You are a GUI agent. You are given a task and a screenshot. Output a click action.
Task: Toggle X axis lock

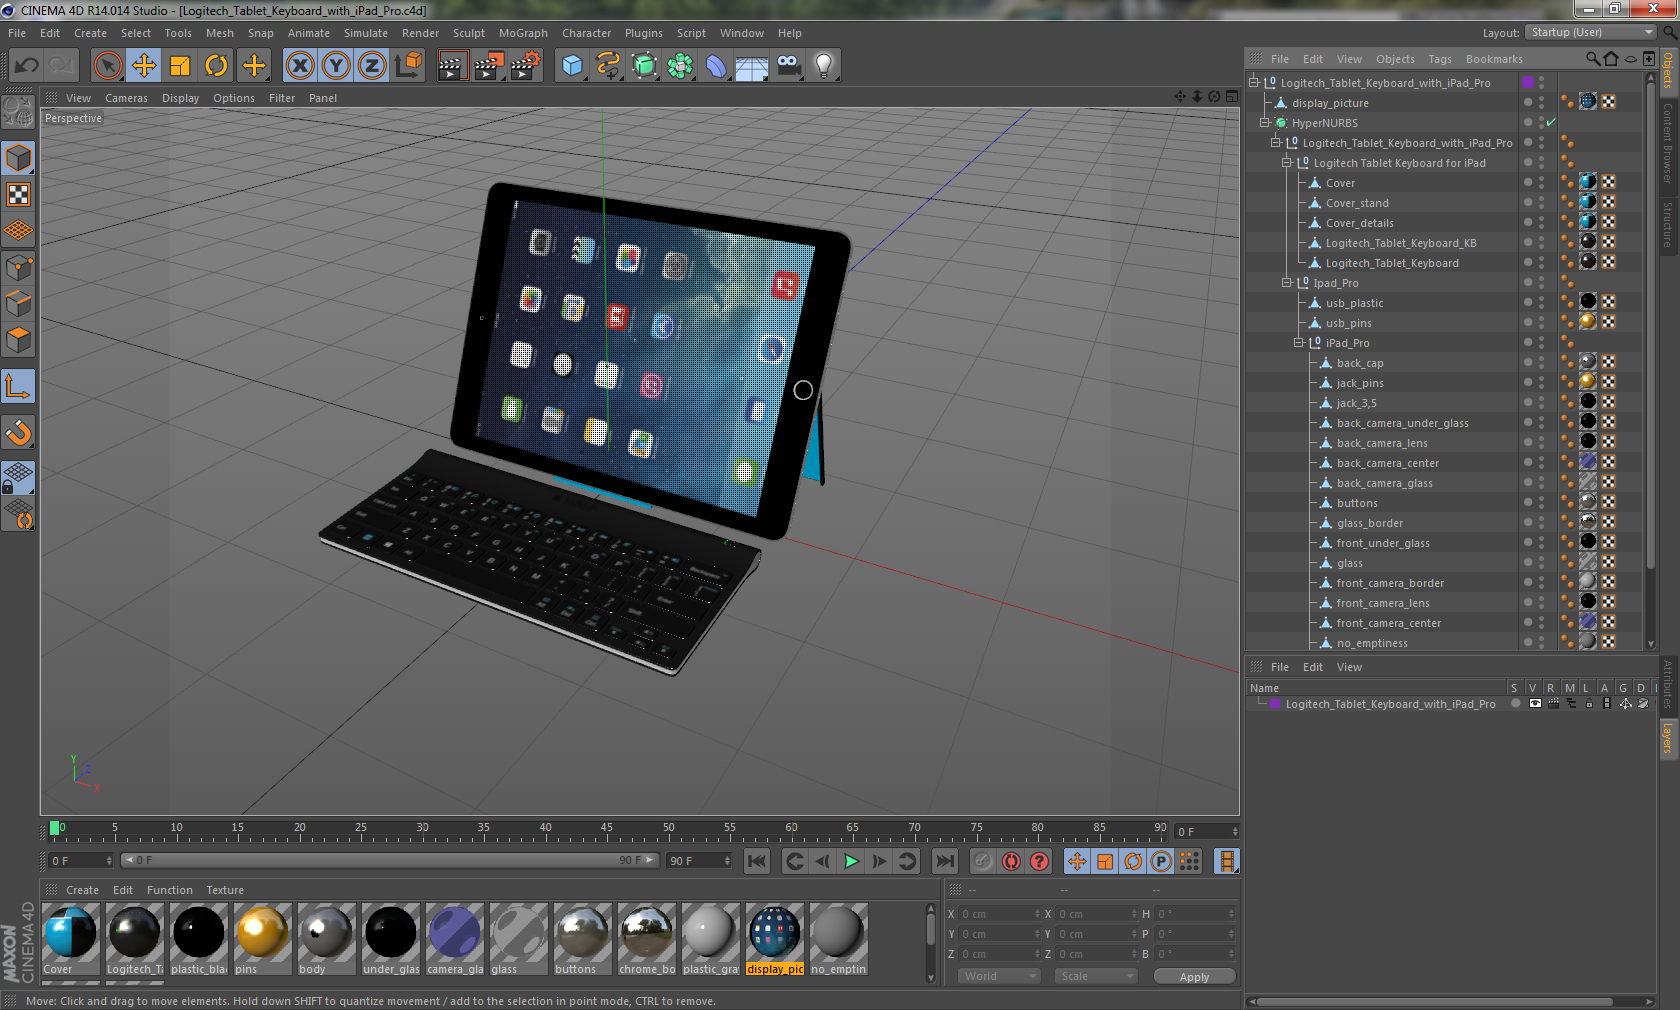[x=299, y=66]
